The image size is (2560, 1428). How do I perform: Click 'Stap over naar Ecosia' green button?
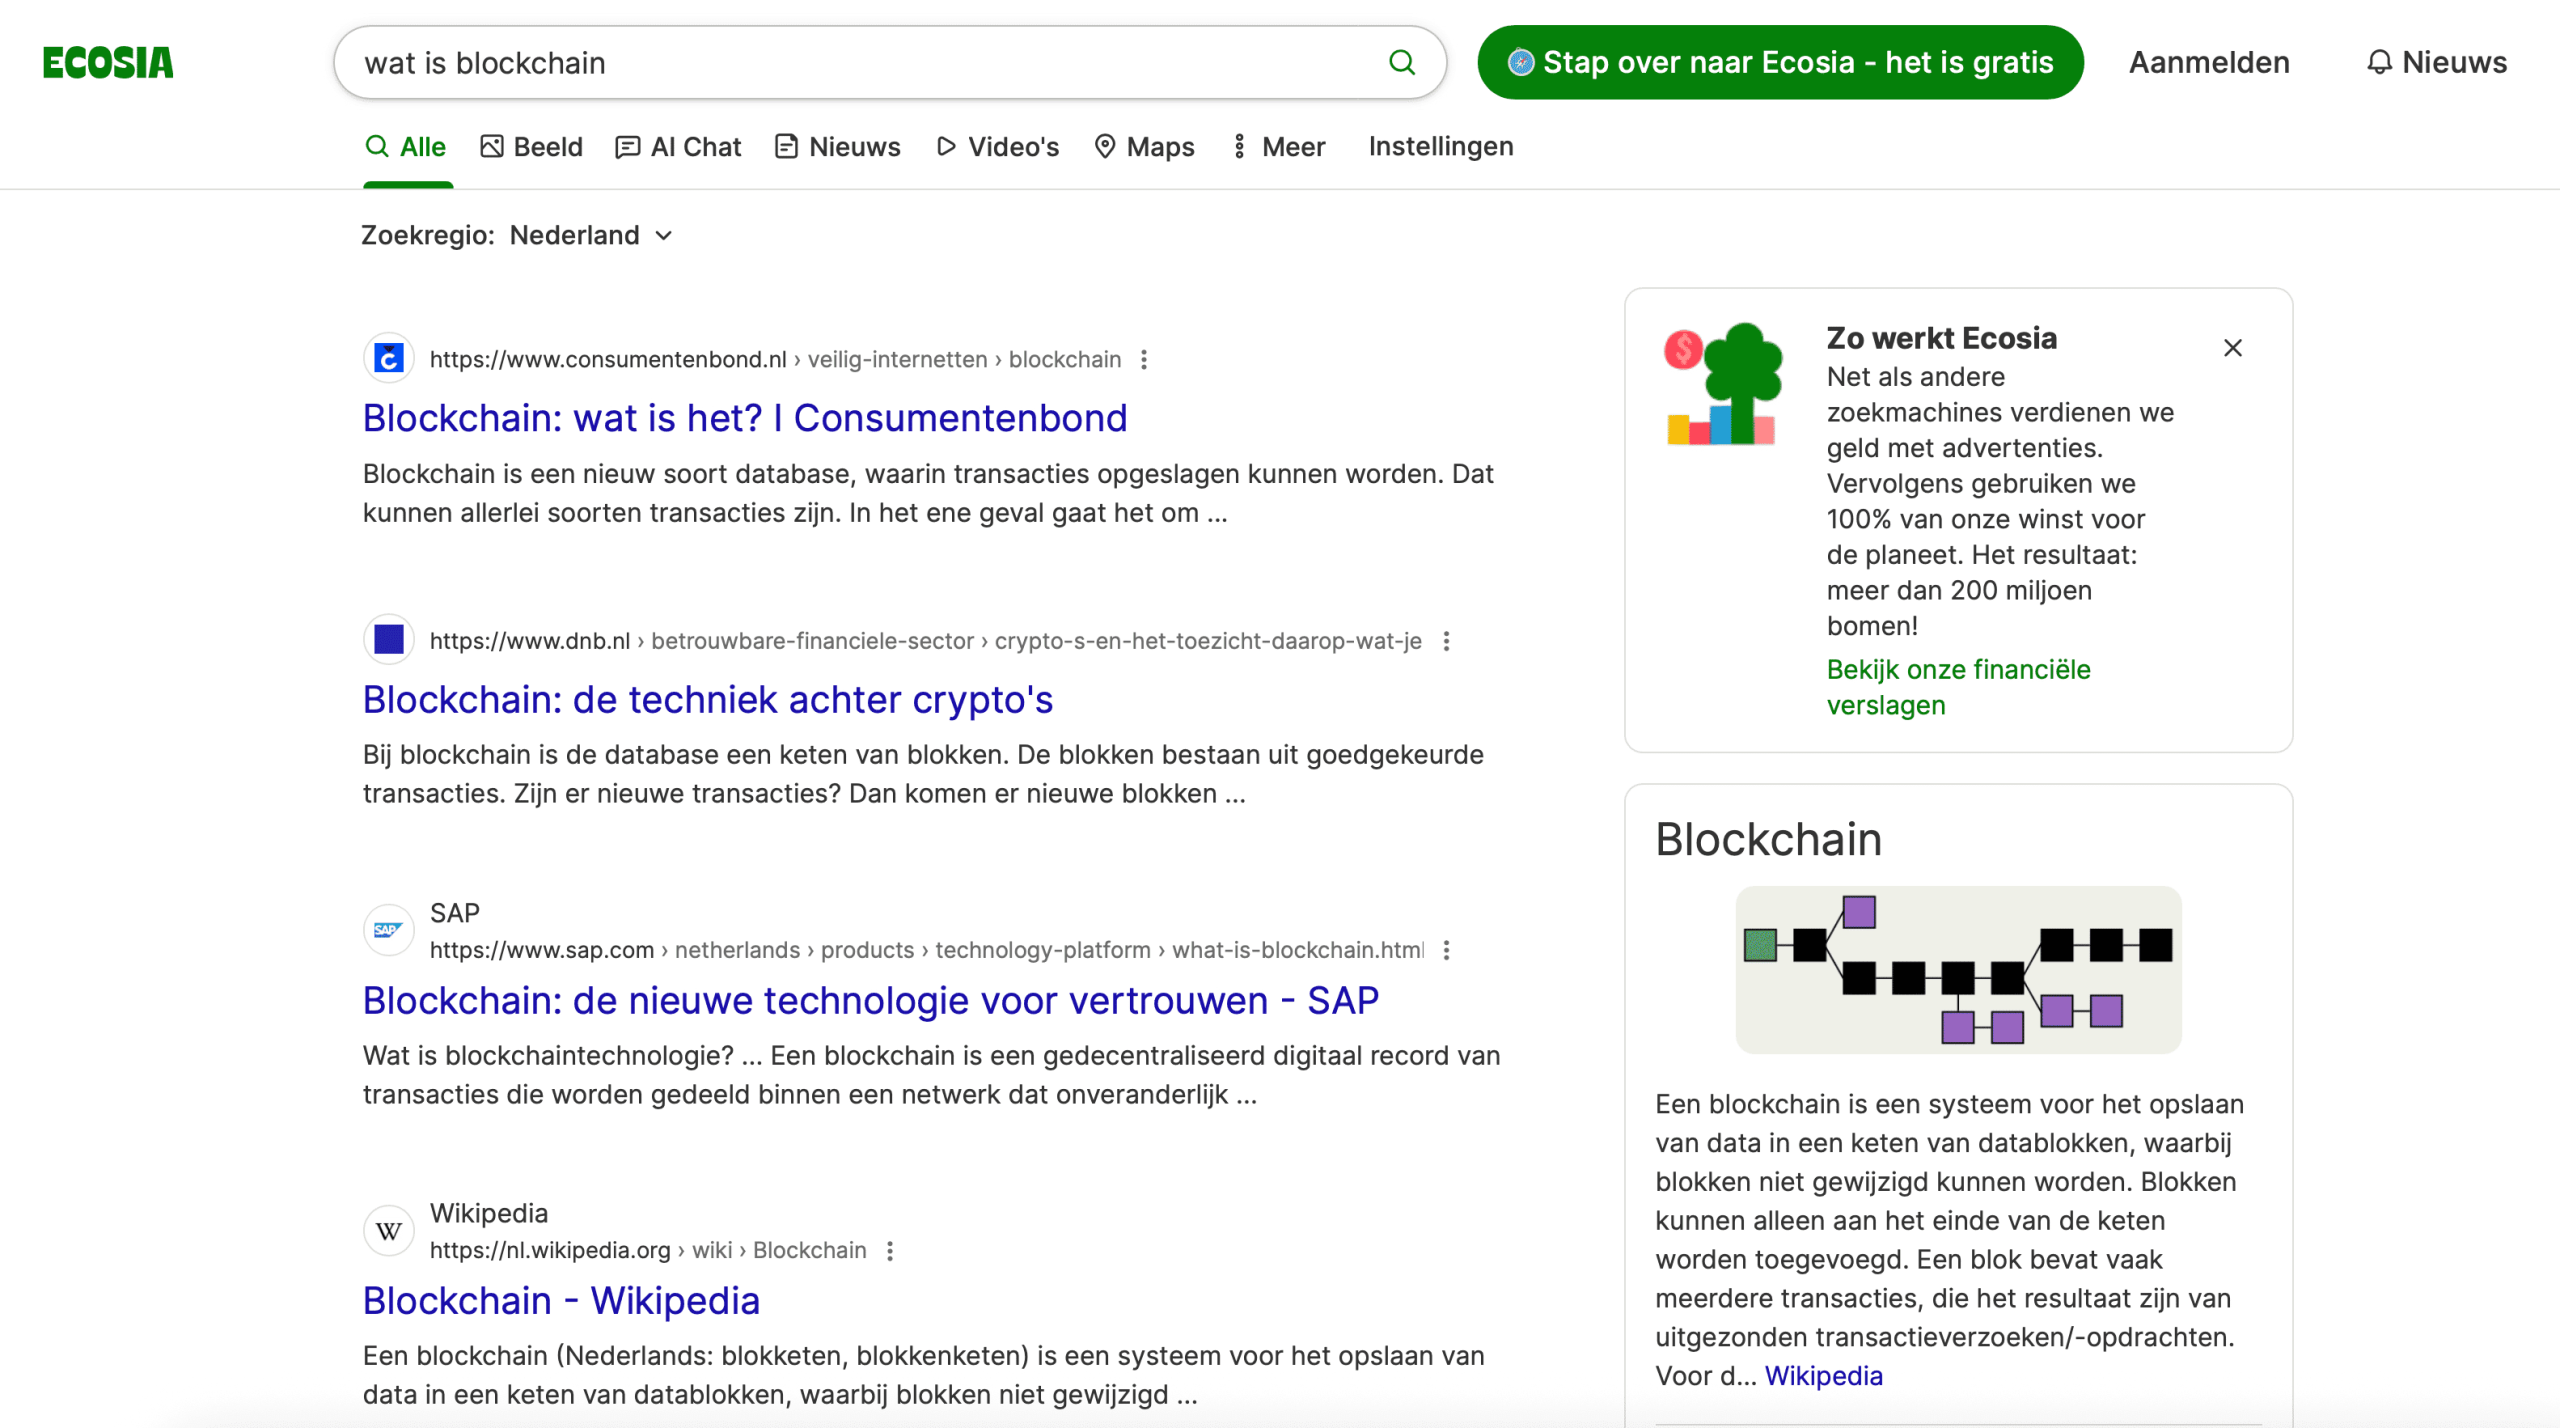1780,62
